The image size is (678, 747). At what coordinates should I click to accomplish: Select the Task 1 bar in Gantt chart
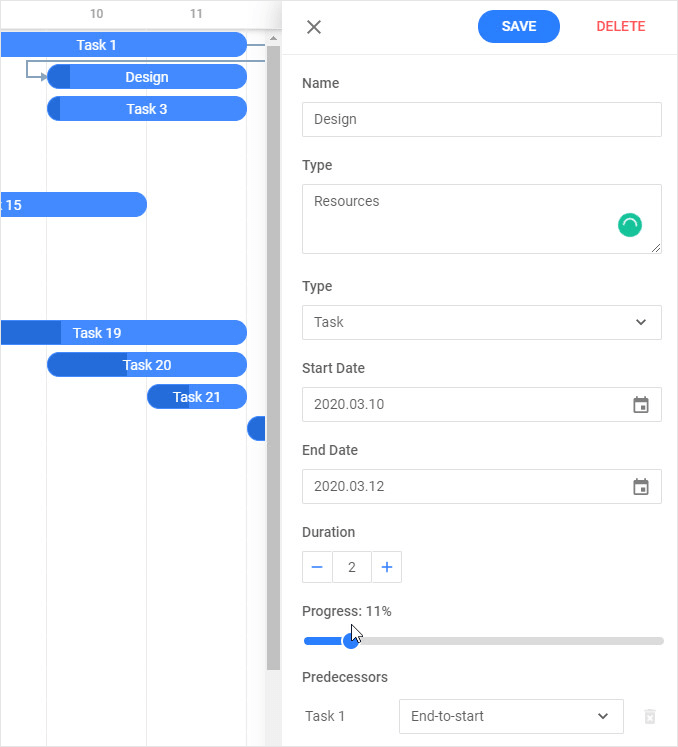click(x=123, y=45)
